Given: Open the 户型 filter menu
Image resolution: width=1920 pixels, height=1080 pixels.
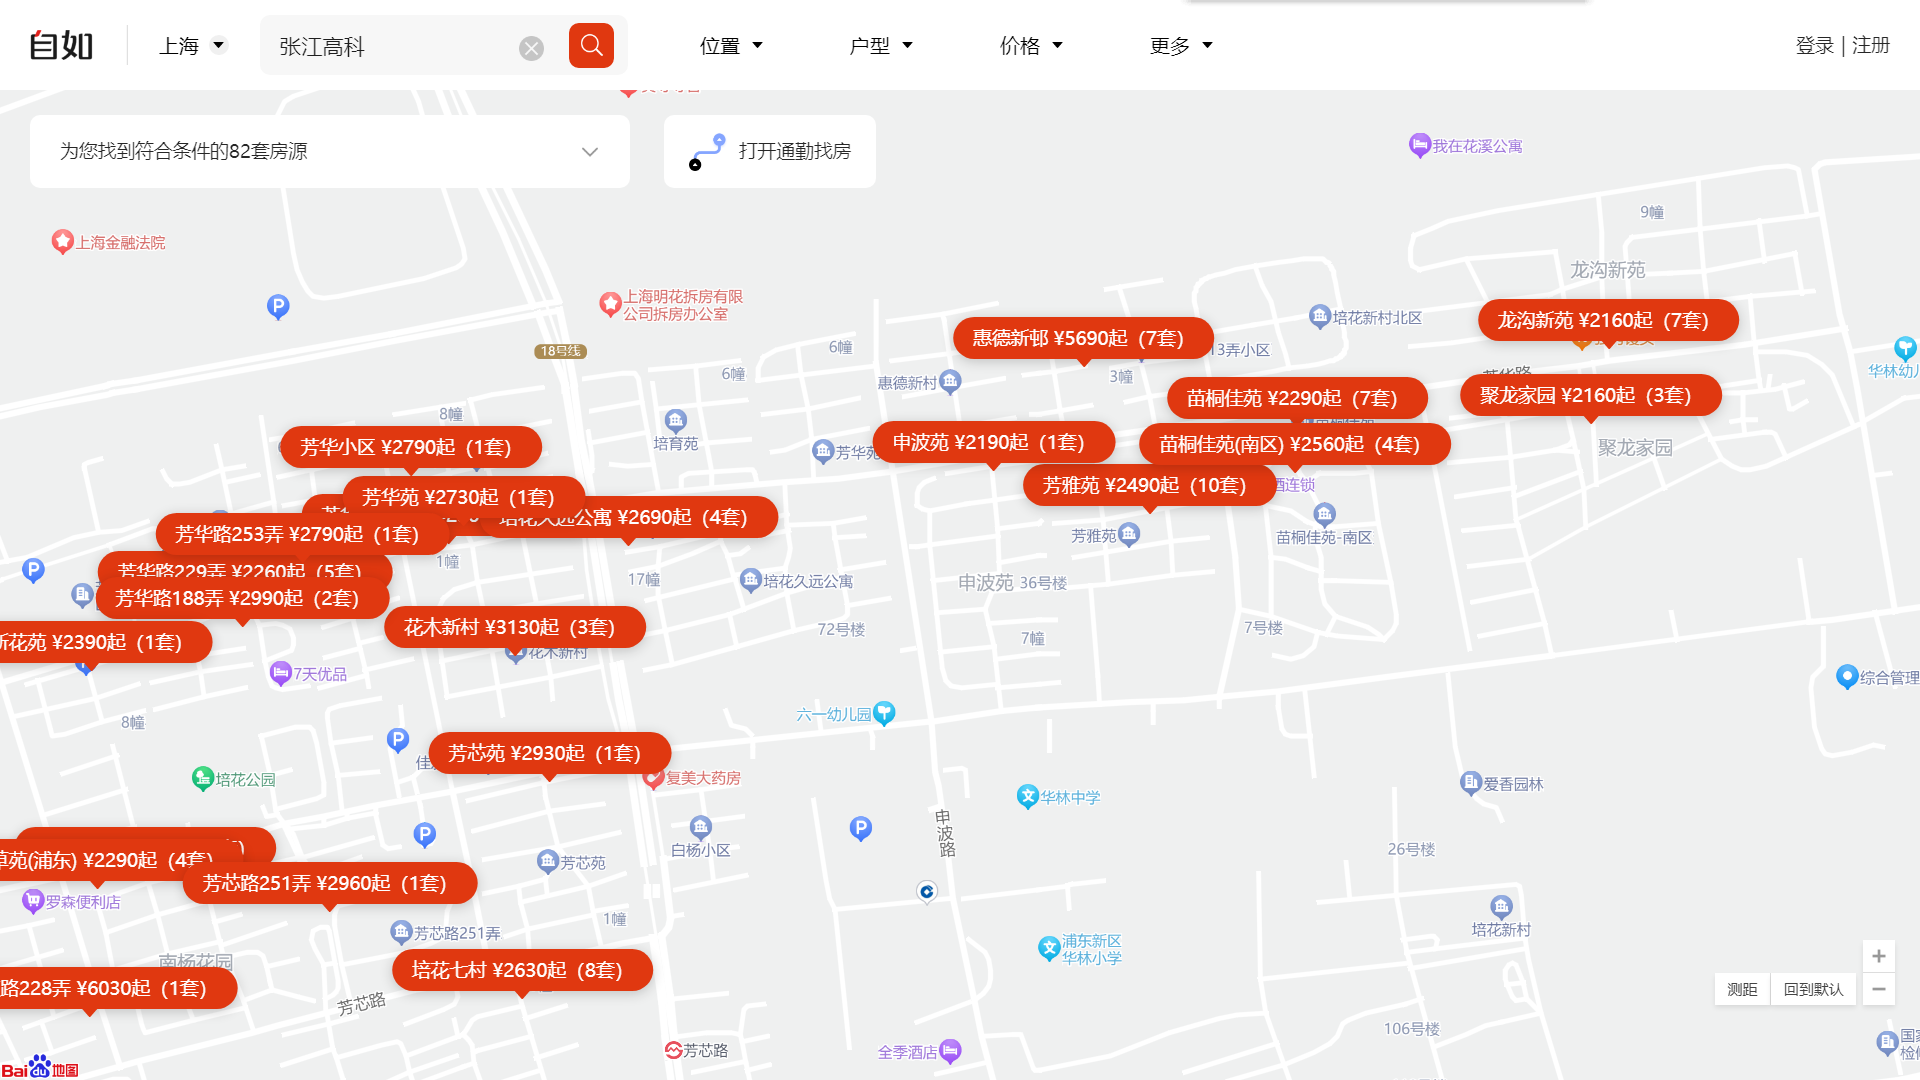Looking at the screenshot, I should [x=880, y=46].
